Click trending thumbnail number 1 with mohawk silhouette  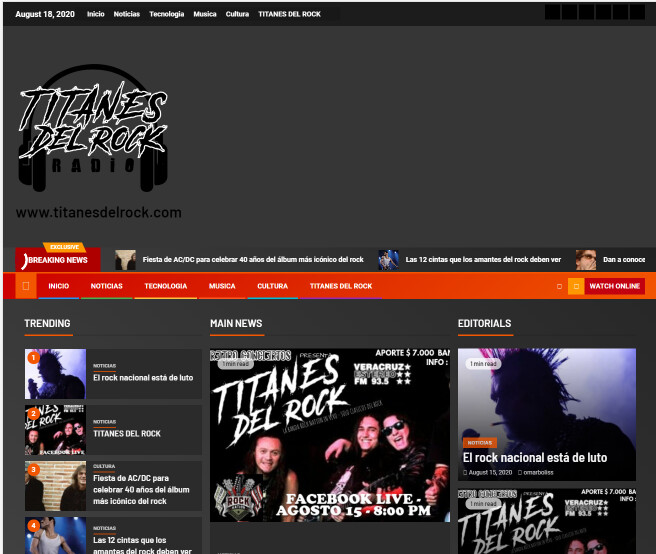(55, 374)
